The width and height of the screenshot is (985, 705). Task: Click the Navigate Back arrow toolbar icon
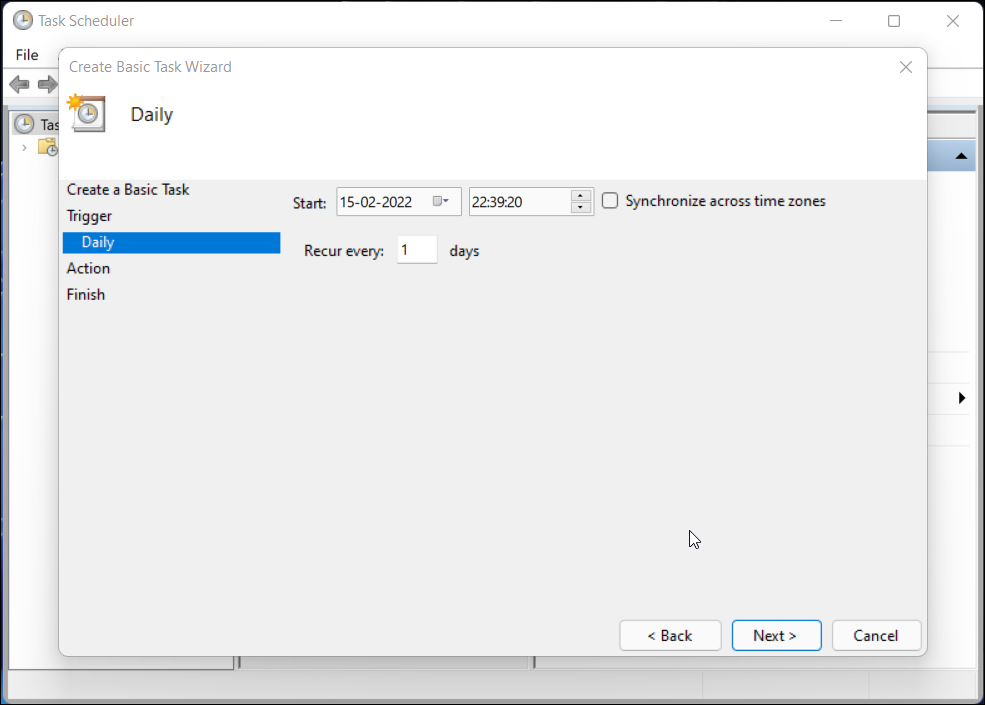(x=18, y=84)
